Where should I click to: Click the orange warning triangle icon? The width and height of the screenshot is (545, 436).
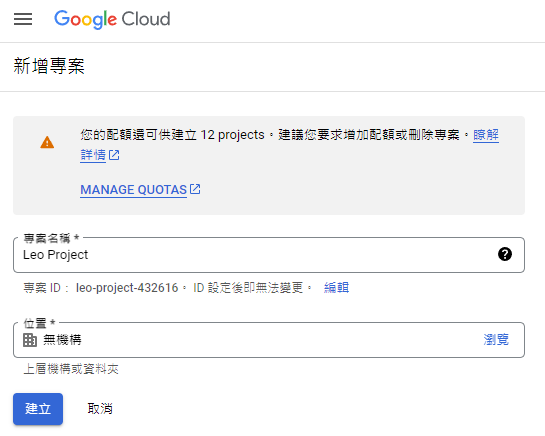47,142
